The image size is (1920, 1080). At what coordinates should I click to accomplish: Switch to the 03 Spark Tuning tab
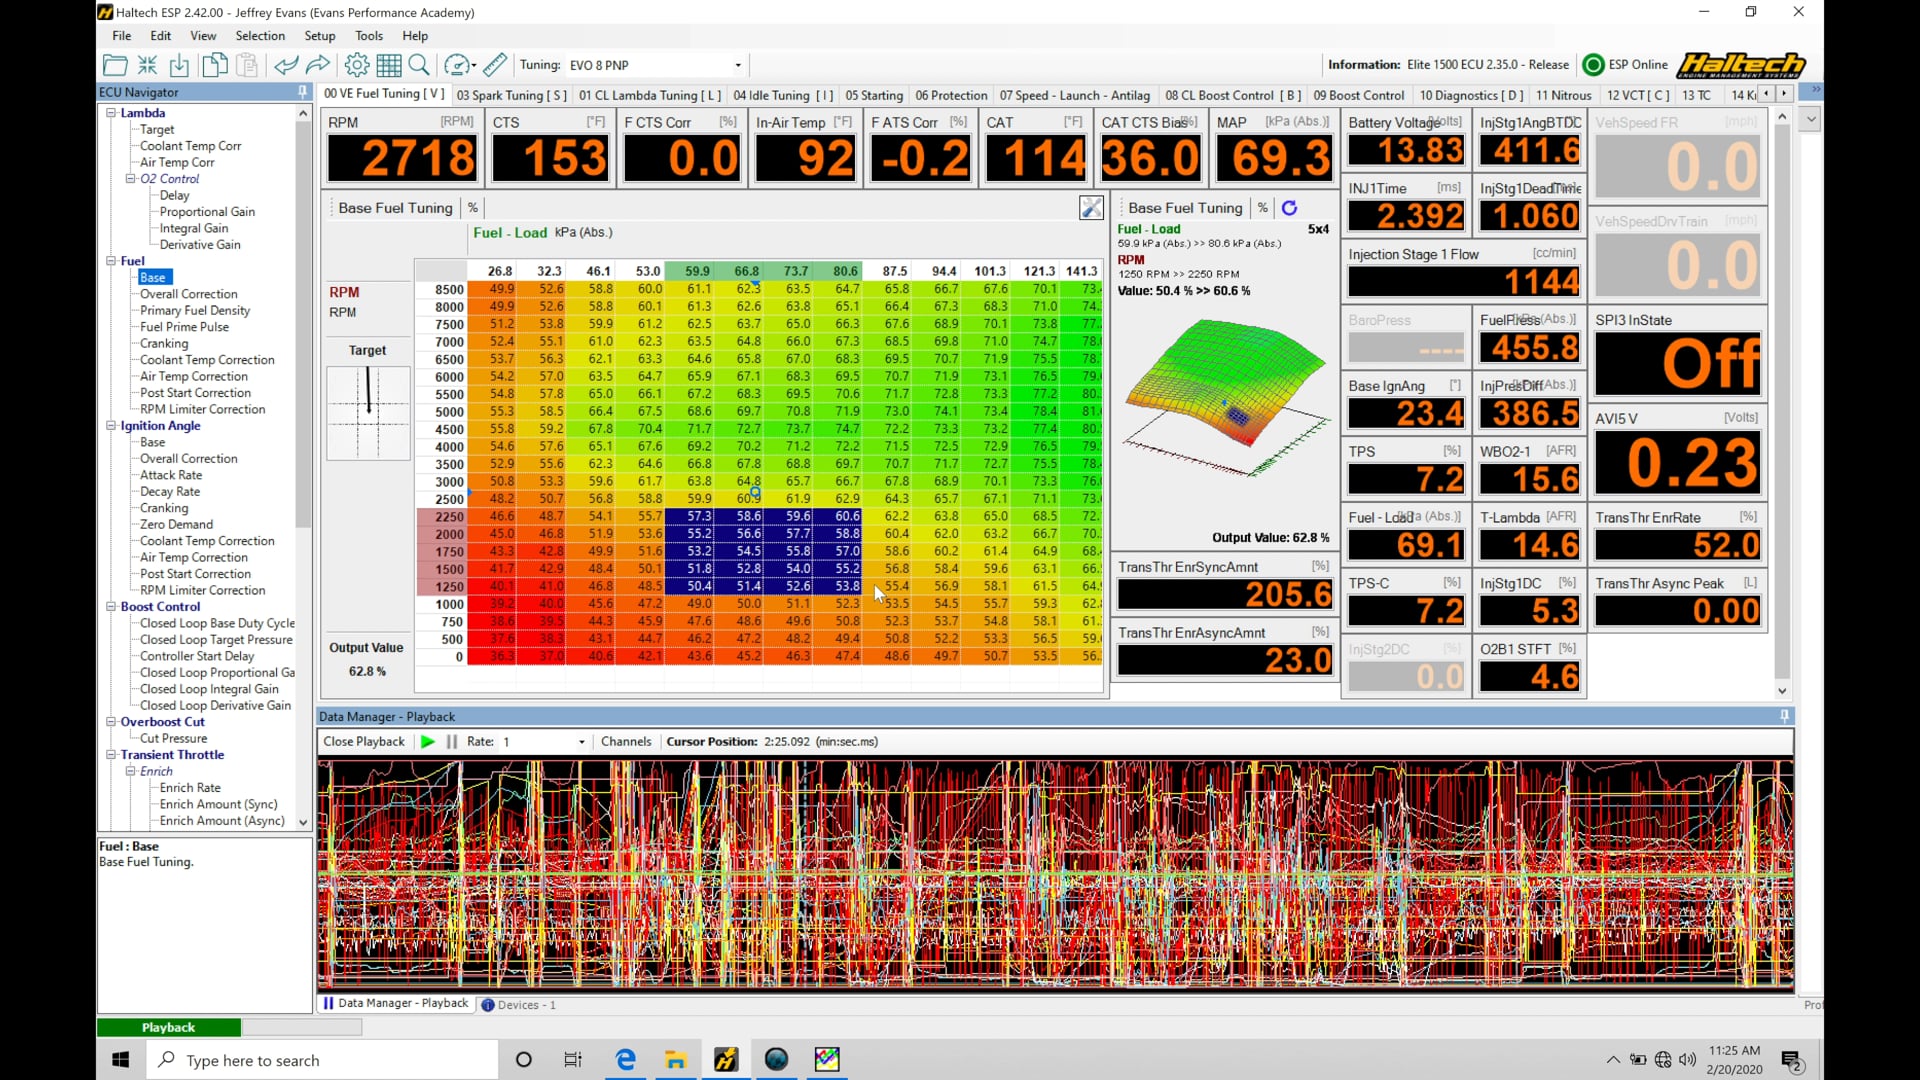point(511,95)
